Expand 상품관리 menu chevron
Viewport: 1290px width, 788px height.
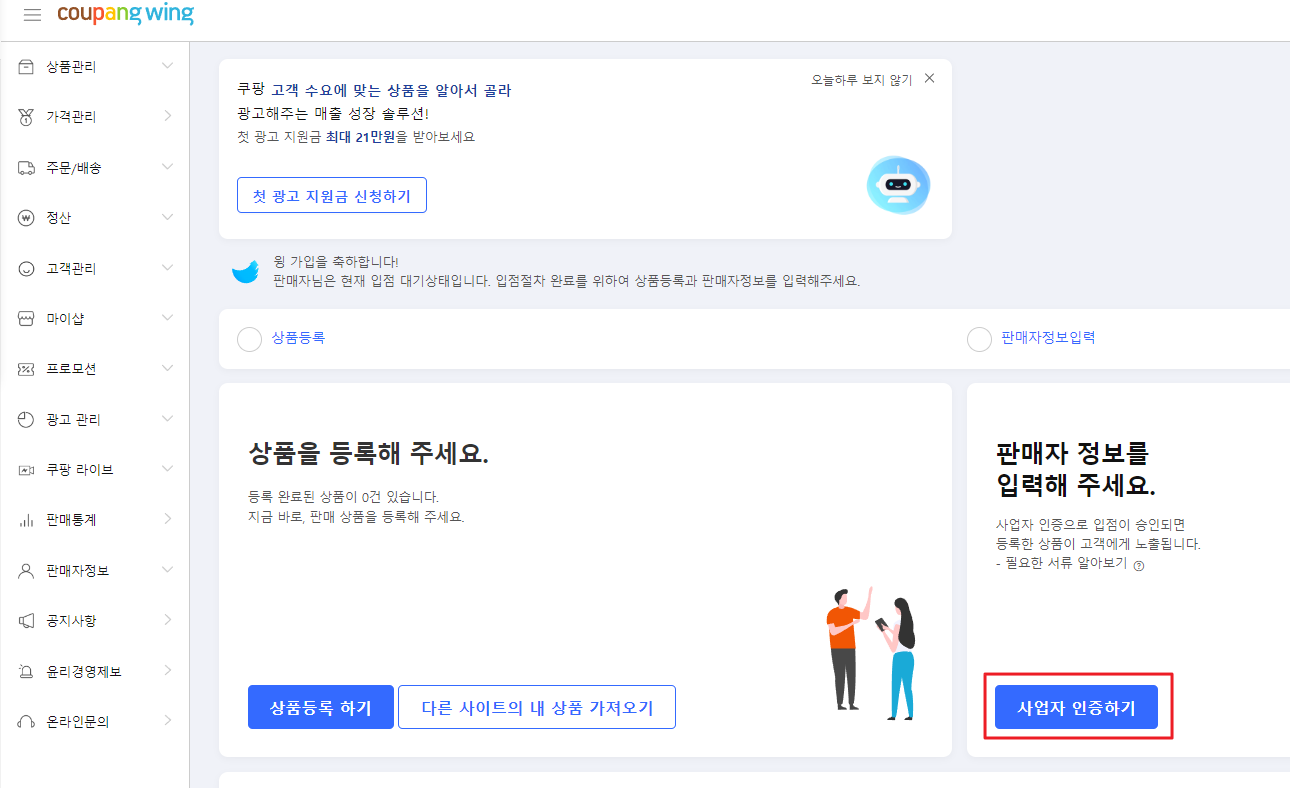coord(167,66)
